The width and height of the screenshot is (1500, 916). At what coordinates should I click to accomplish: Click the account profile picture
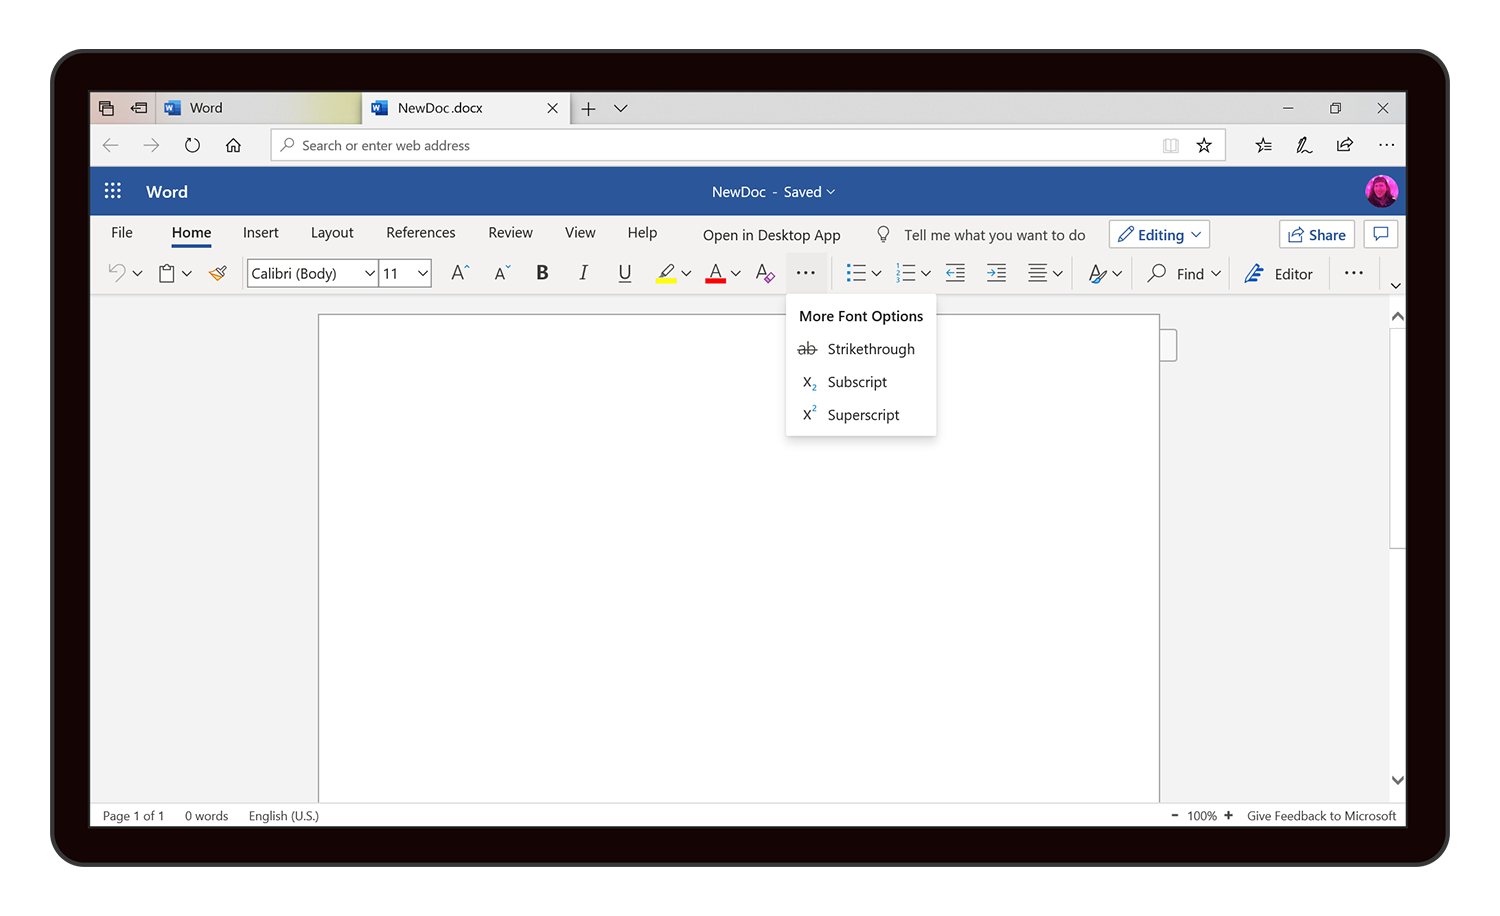tap(1382, 191)
